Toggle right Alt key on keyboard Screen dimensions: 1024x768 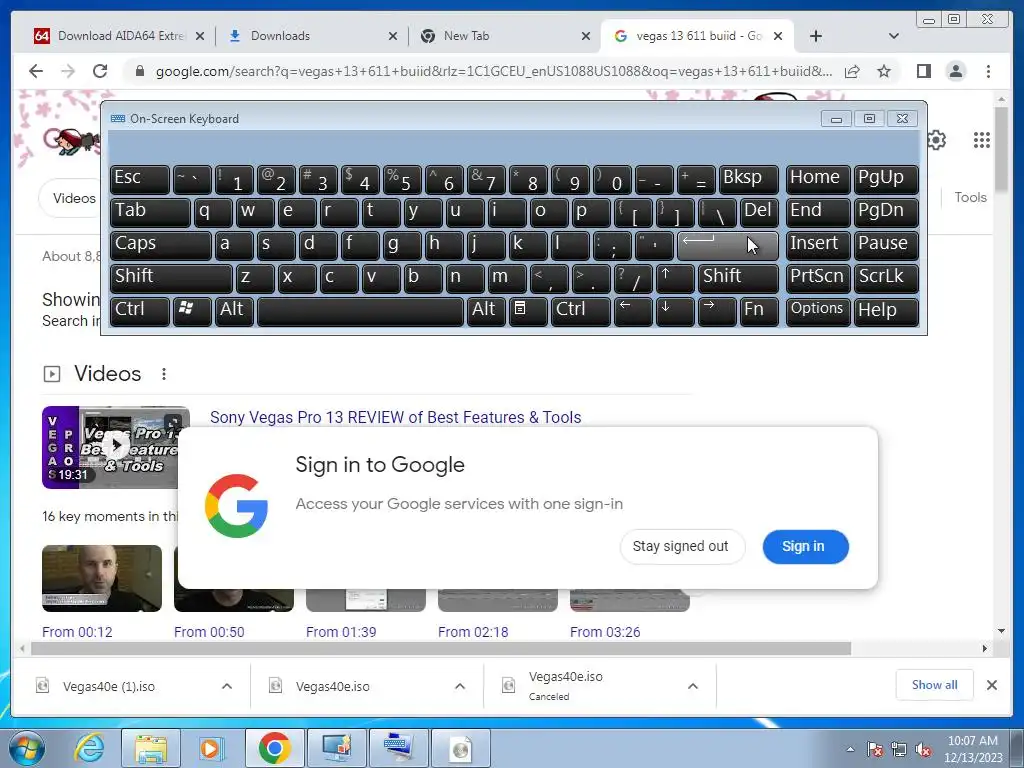(x=485, y=310)
